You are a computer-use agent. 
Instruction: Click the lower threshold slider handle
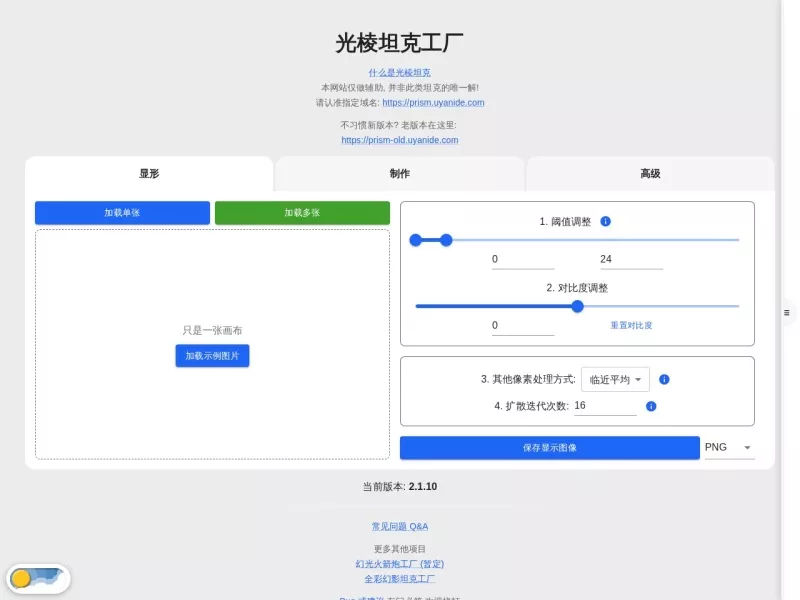[416, 240]
